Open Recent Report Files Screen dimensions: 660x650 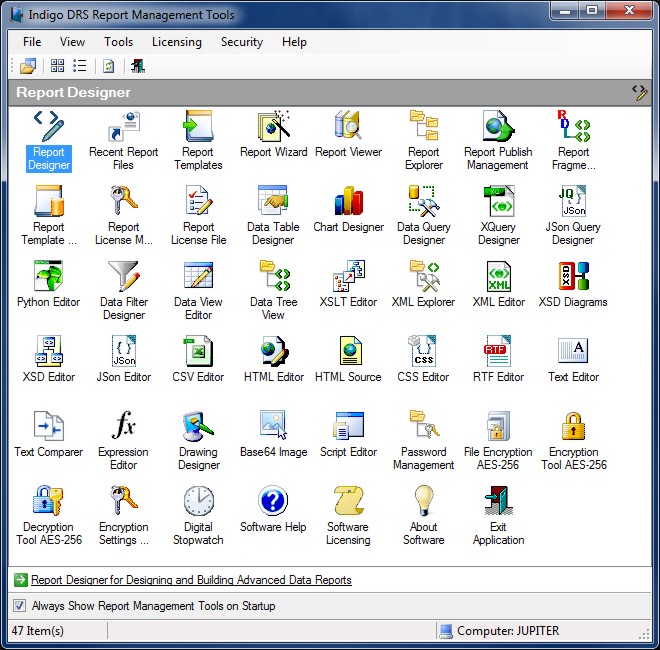tap(123, 141)
